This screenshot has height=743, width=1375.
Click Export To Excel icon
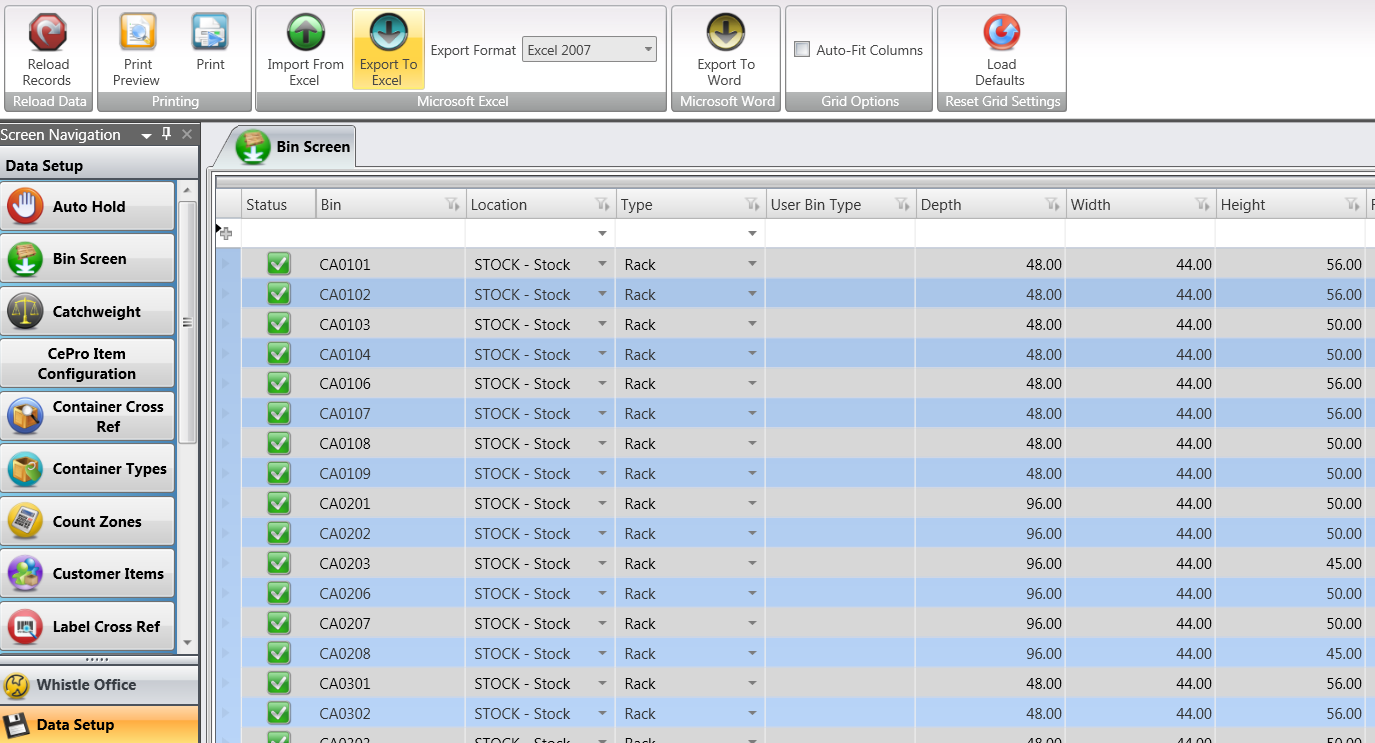point(387,33)
